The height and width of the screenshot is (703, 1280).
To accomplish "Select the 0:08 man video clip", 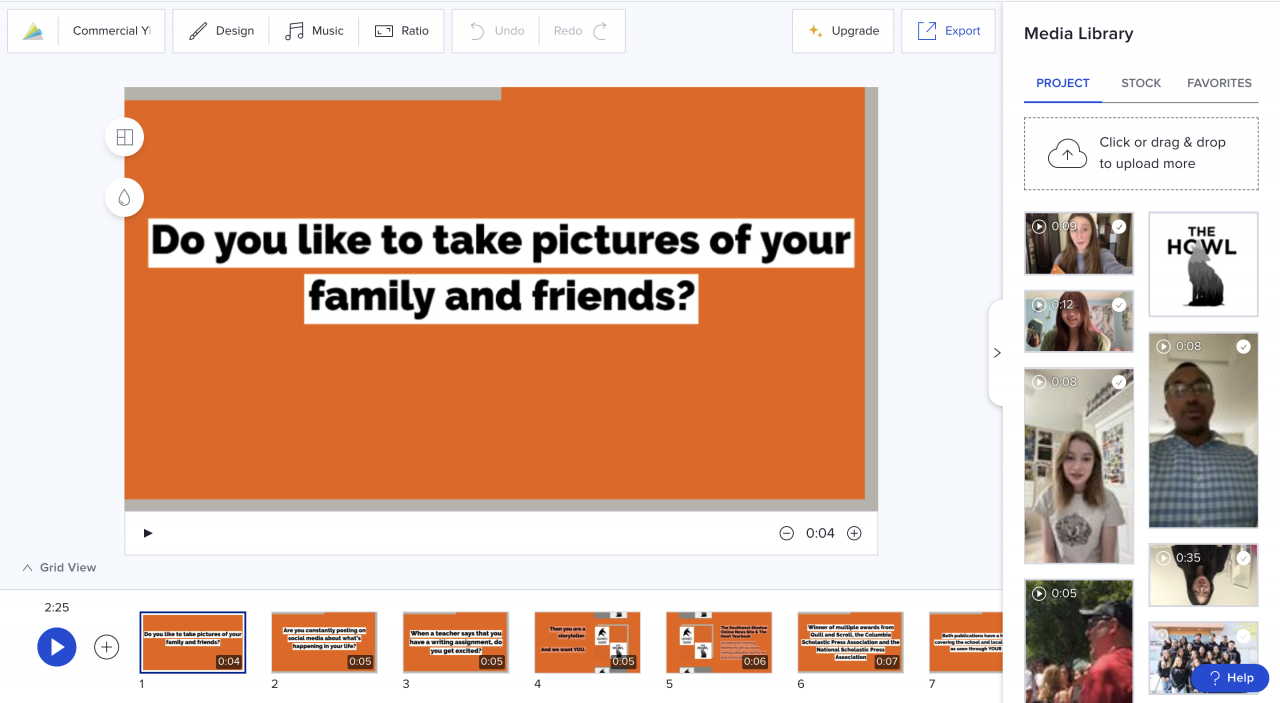I will pos(1203,430).
